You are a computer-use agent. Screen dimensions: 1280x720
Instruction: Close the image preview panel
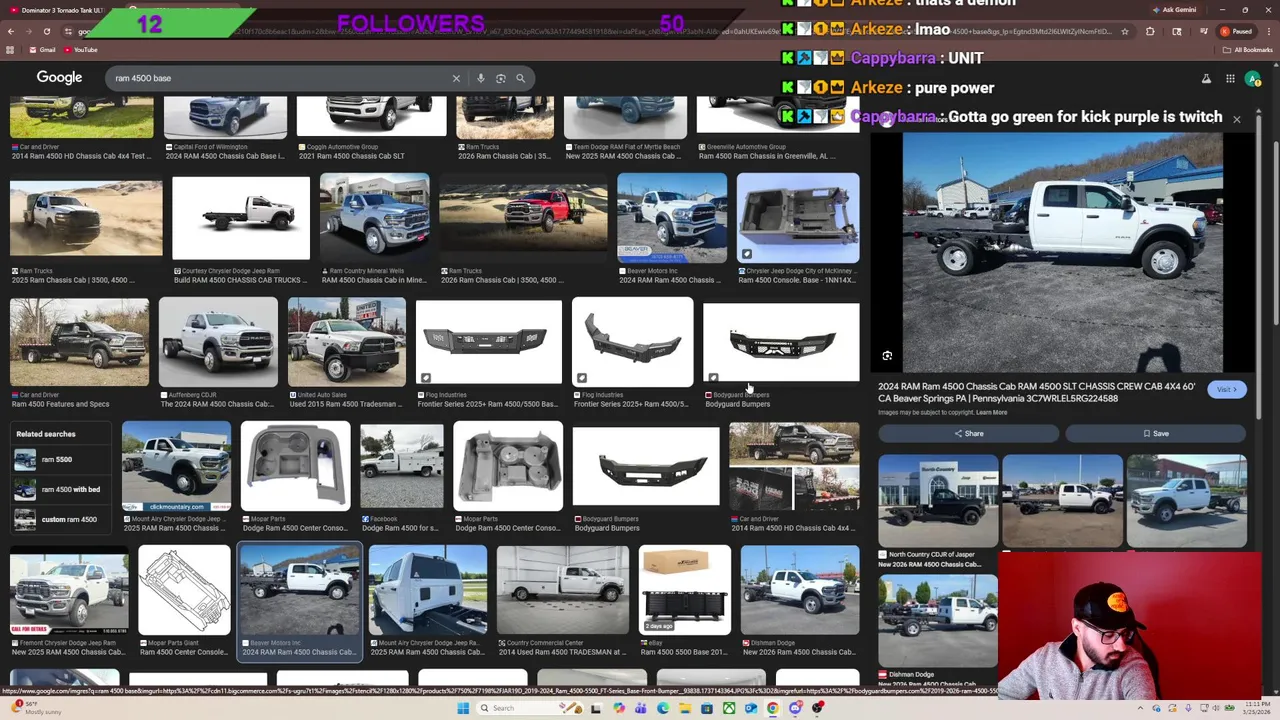point(1236,120)
